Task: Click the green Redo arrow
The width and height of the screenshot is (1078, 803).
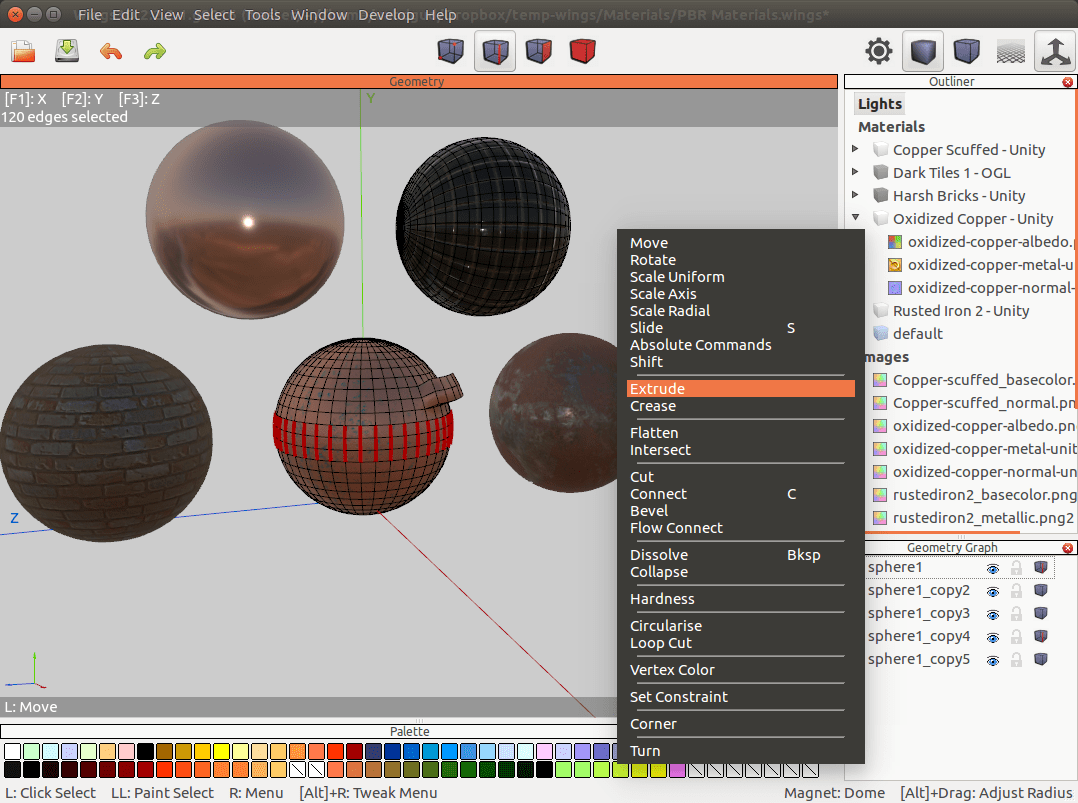Action: click(155, 52)
